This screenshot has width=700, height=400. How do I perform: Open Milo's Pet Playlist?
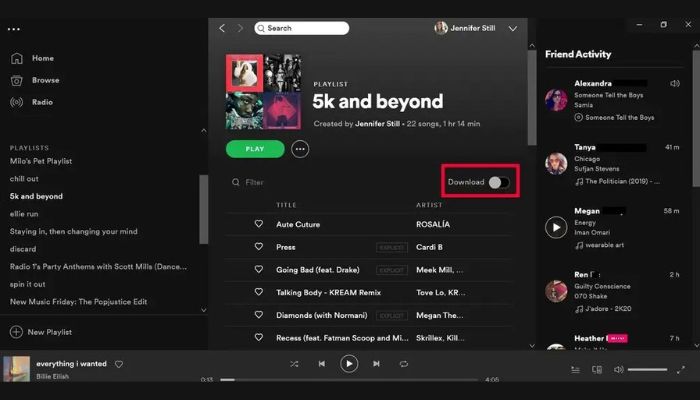pos(41,161)
